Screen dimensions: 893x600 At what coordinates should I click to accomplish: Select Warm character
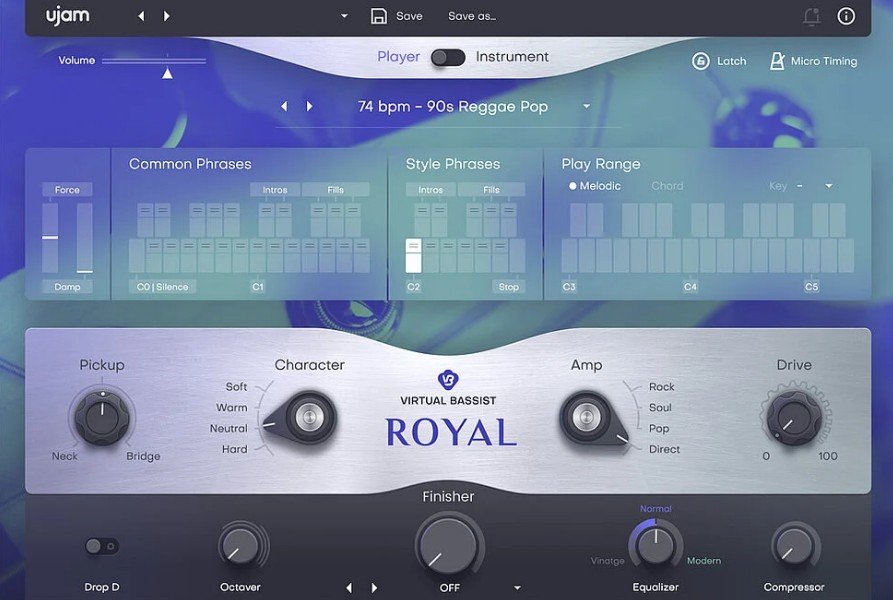(232, 408)
